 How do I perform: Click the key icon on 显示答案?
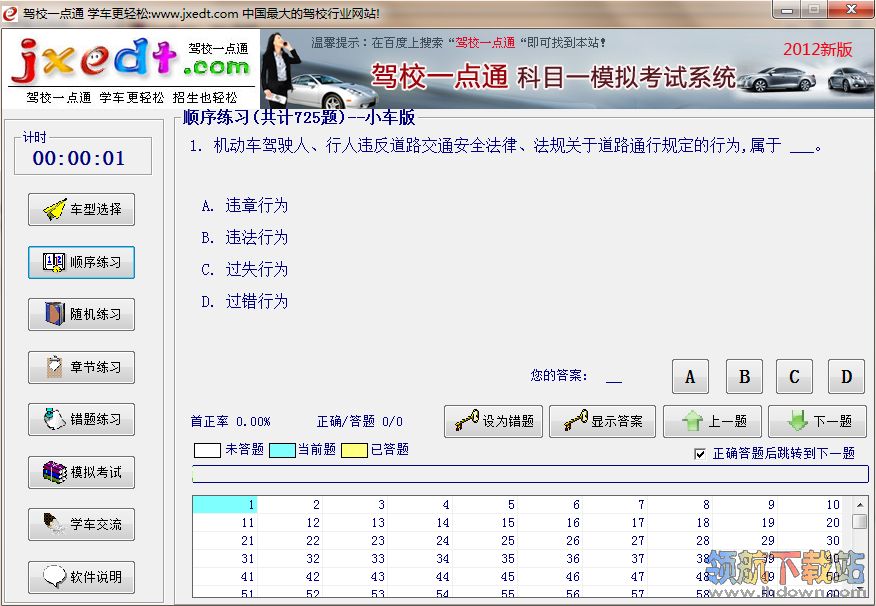click(575, 421)
